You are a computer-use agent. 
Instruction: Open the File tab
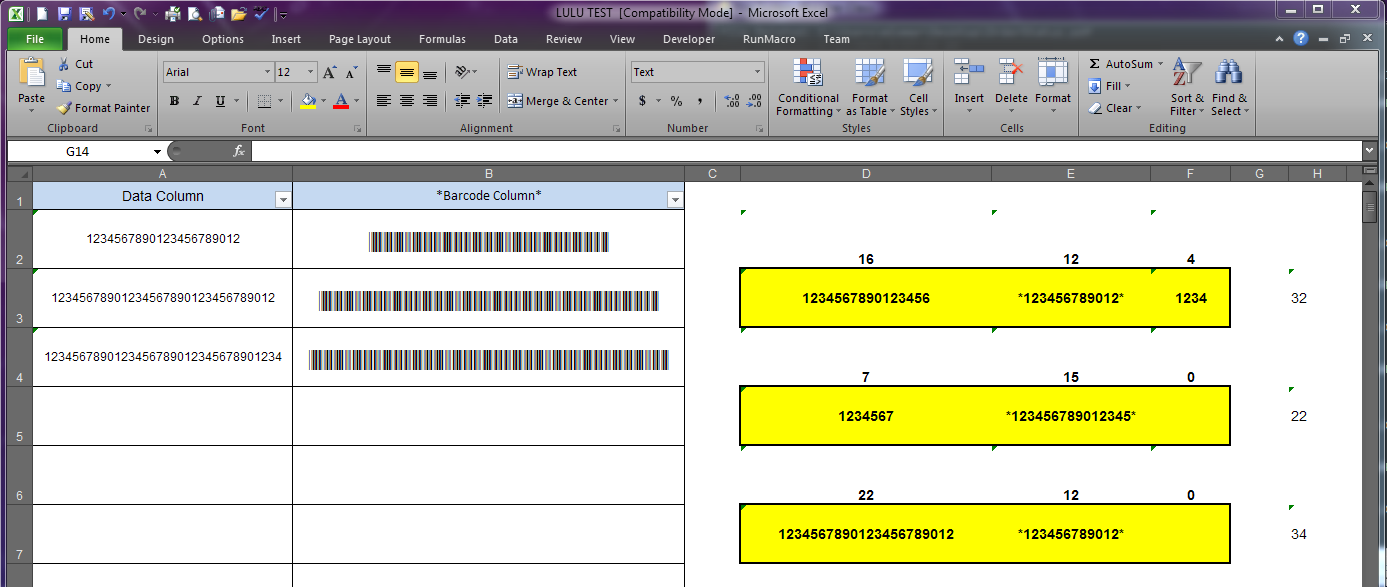click(x=35, y=39)
